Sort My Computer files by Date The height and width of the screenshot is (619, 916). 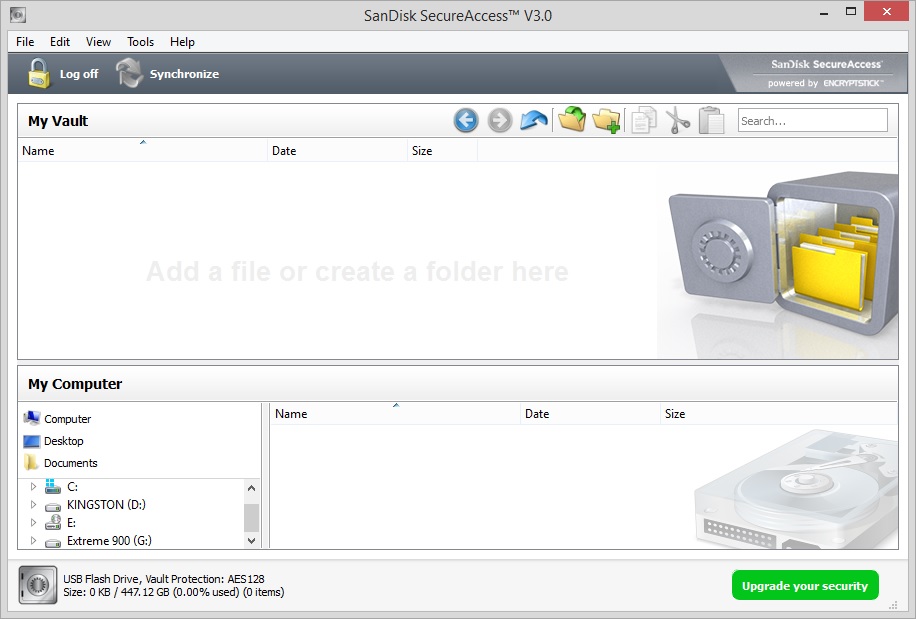click(591, 413)
